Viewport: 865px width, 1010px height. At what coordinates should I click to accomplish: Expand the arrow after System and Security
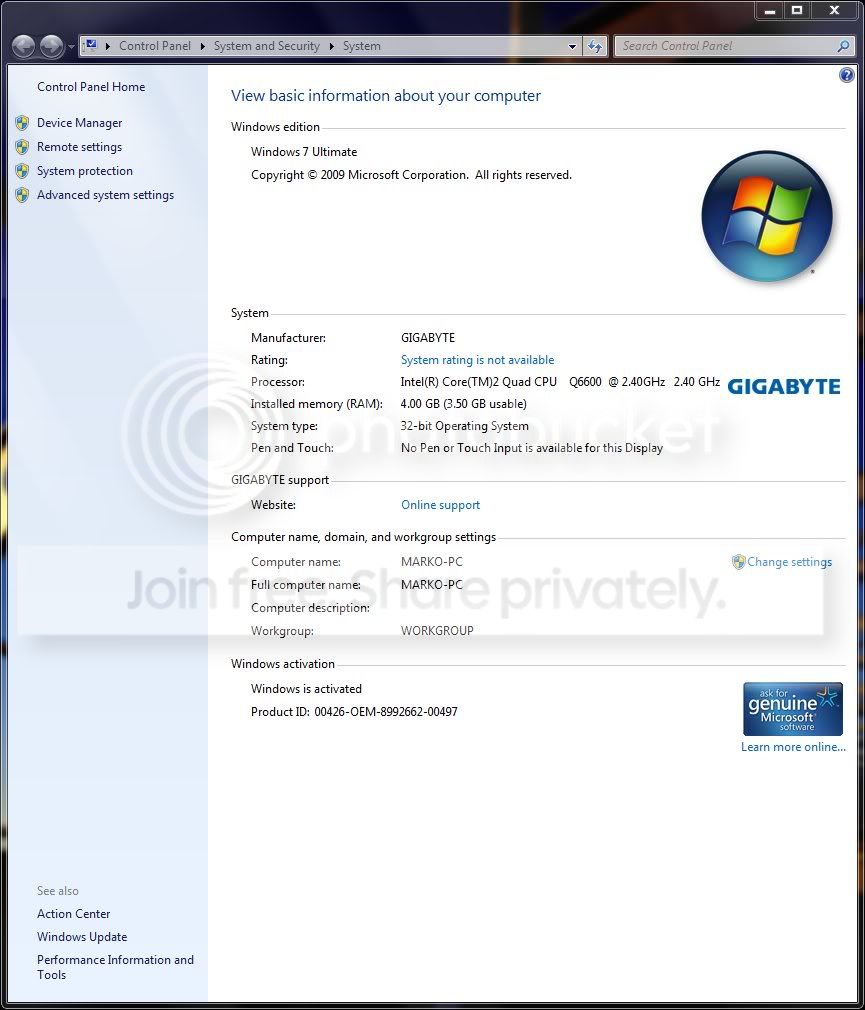tap(332, 46)
